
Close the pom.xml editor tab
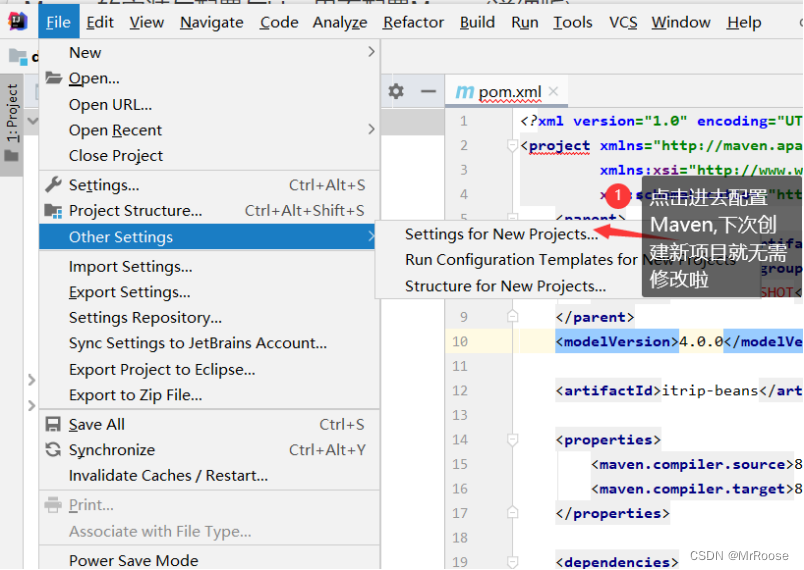click(x=553, y=91)
